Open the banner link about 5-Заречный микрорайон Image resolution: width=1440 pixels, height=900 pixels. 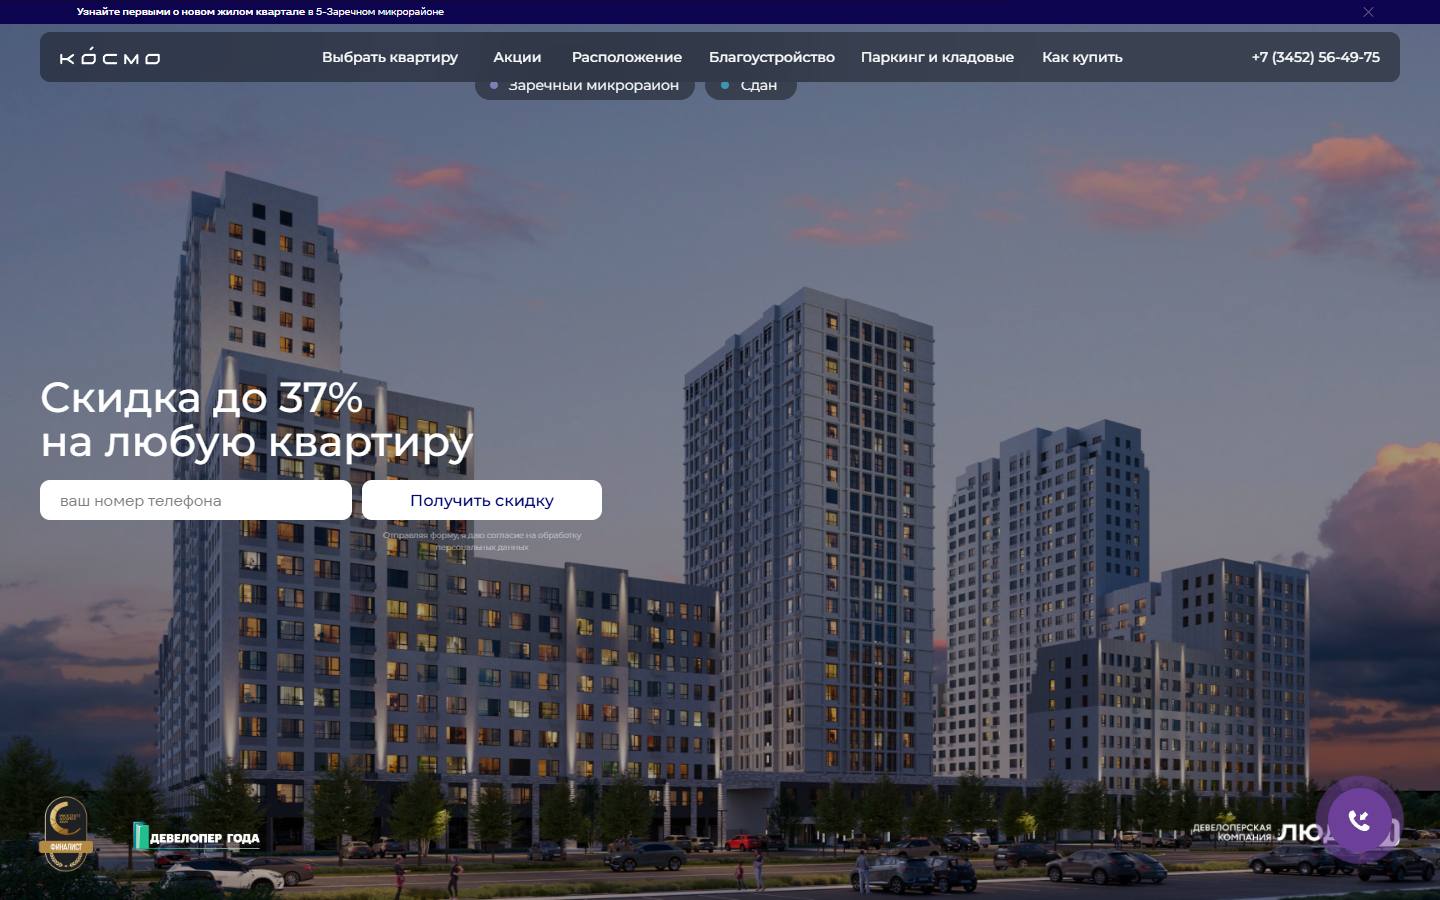pos(260,12)
